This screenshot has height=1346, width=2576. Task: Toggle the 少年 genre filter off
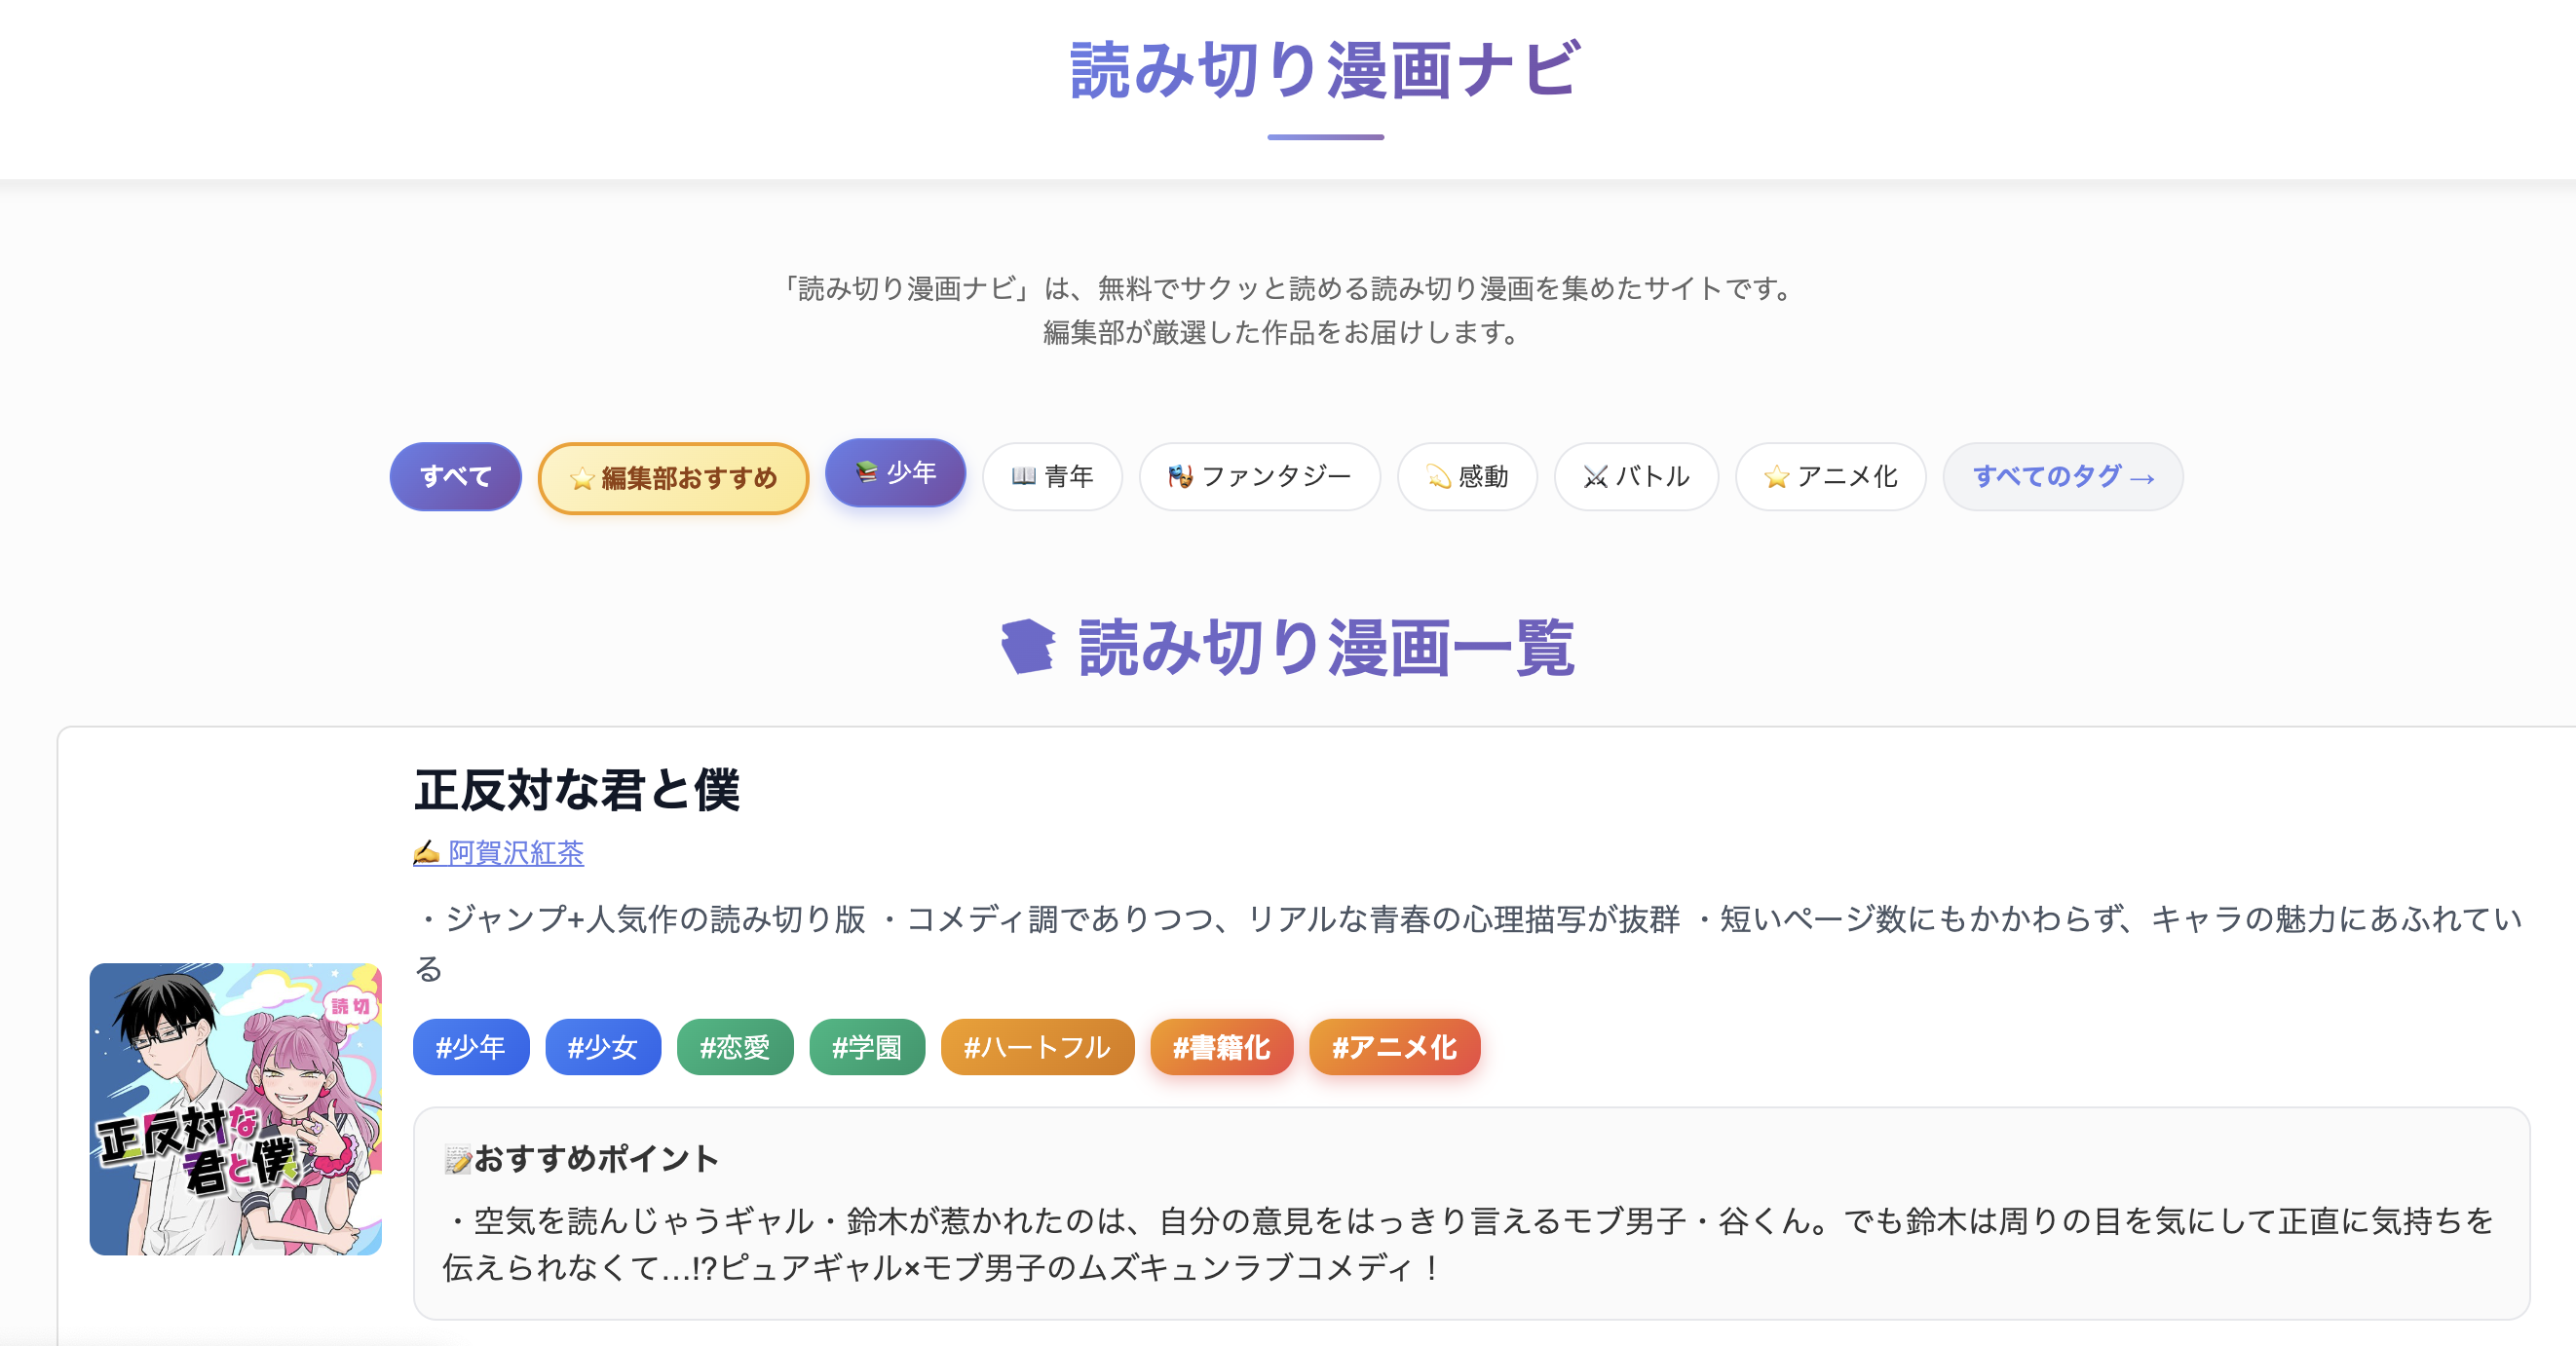895,474
